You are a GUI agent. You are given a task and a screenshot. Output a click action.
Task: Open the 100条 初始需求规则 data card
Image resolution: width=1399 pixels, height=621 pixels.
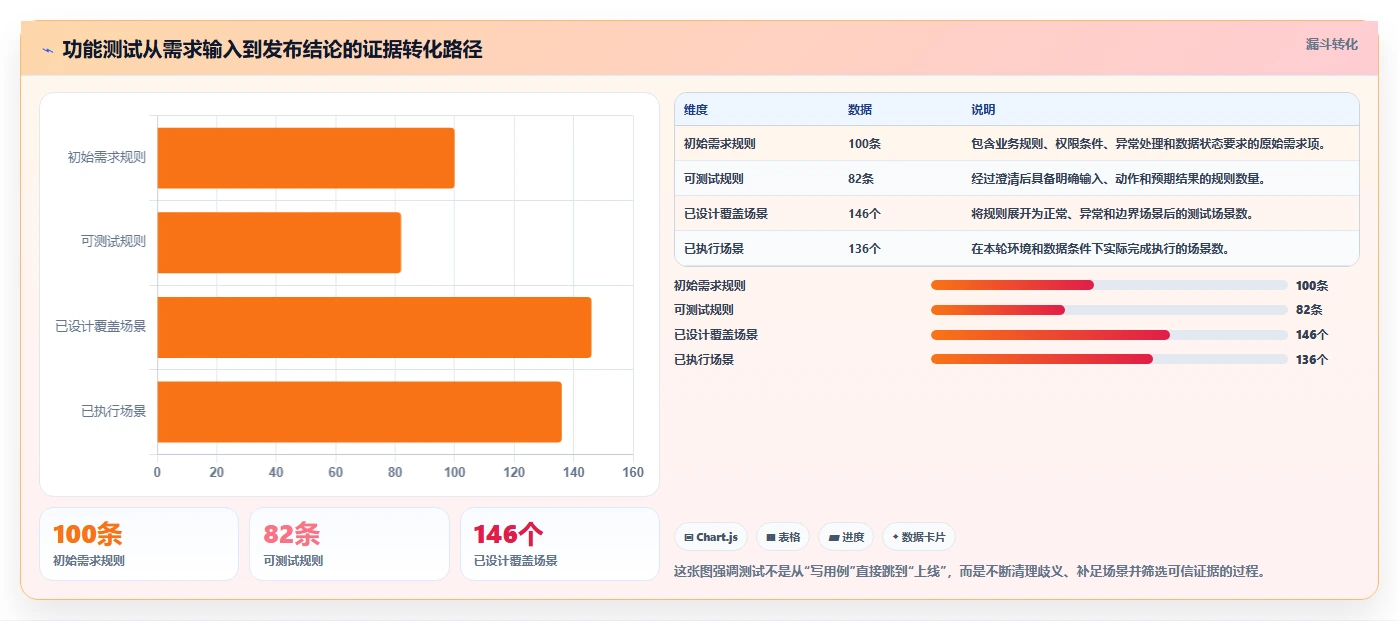[x=139, y=544]
